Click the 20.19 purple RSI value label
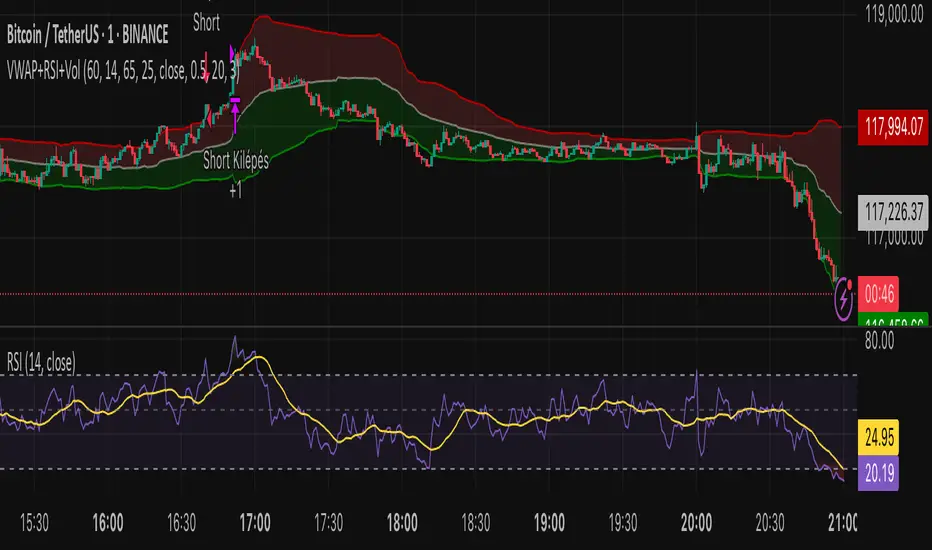932x550 pixels. click(x=879, y=473)
